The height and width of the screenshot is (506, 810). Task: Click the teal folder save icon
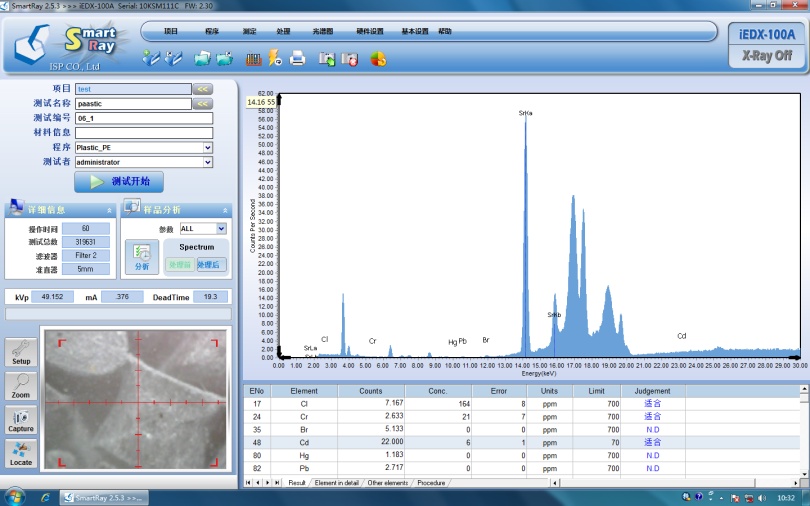225,58
